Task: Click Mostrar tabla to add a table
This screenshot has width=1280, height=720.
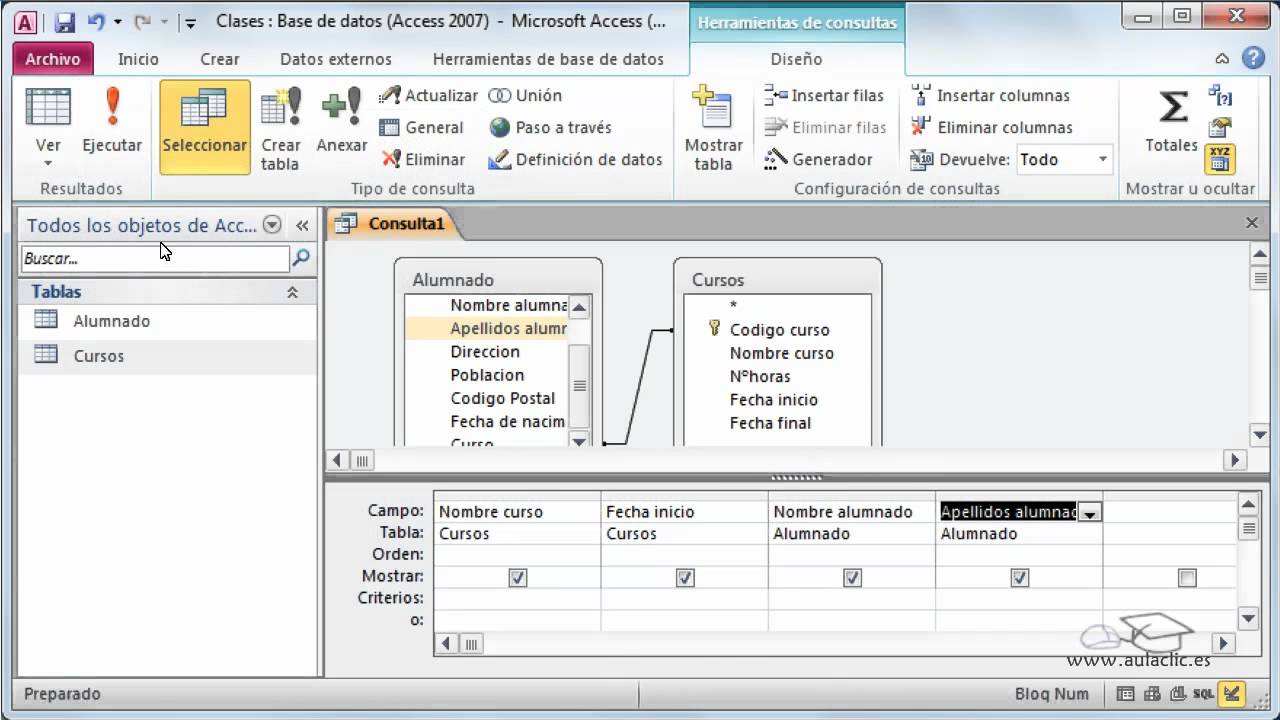Action: [712, 127]
